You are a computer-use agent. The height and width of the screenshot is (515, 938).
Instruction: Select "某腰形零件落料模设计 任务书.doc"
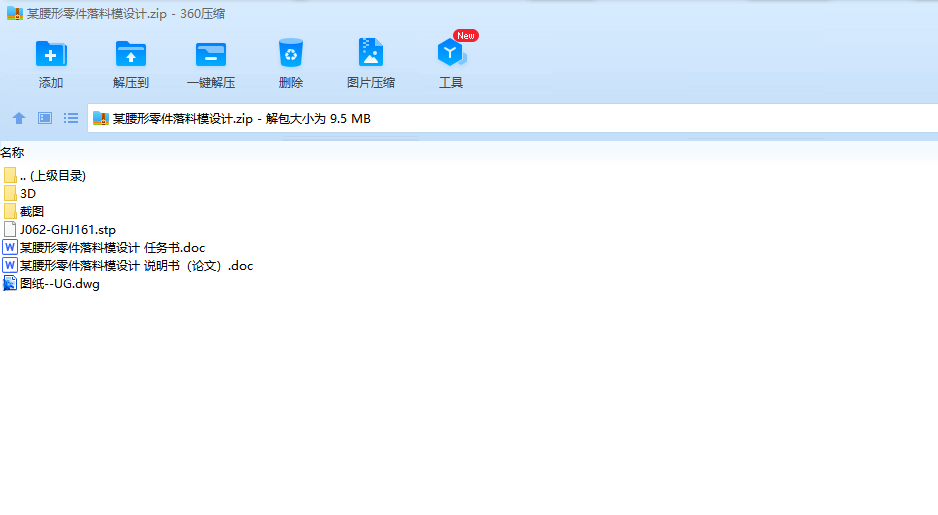[x=112, y=248]
